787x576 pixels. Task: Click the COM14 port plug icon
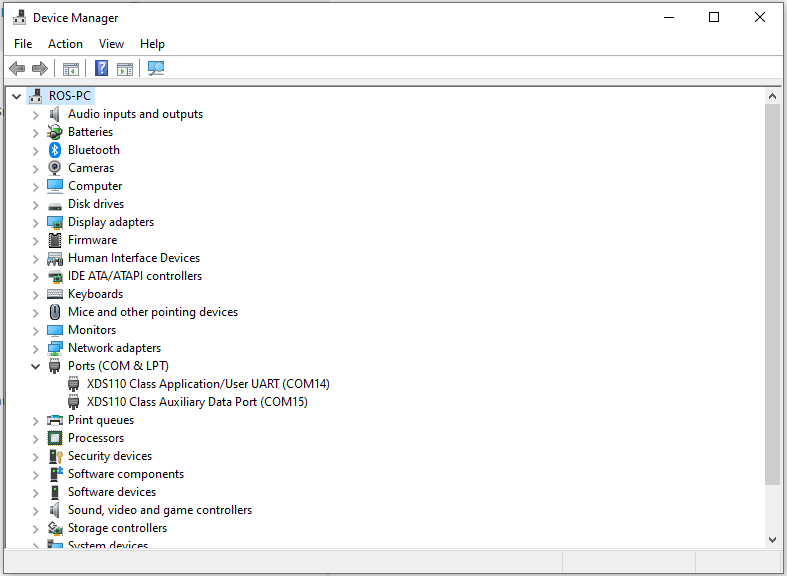pos(73,384)
